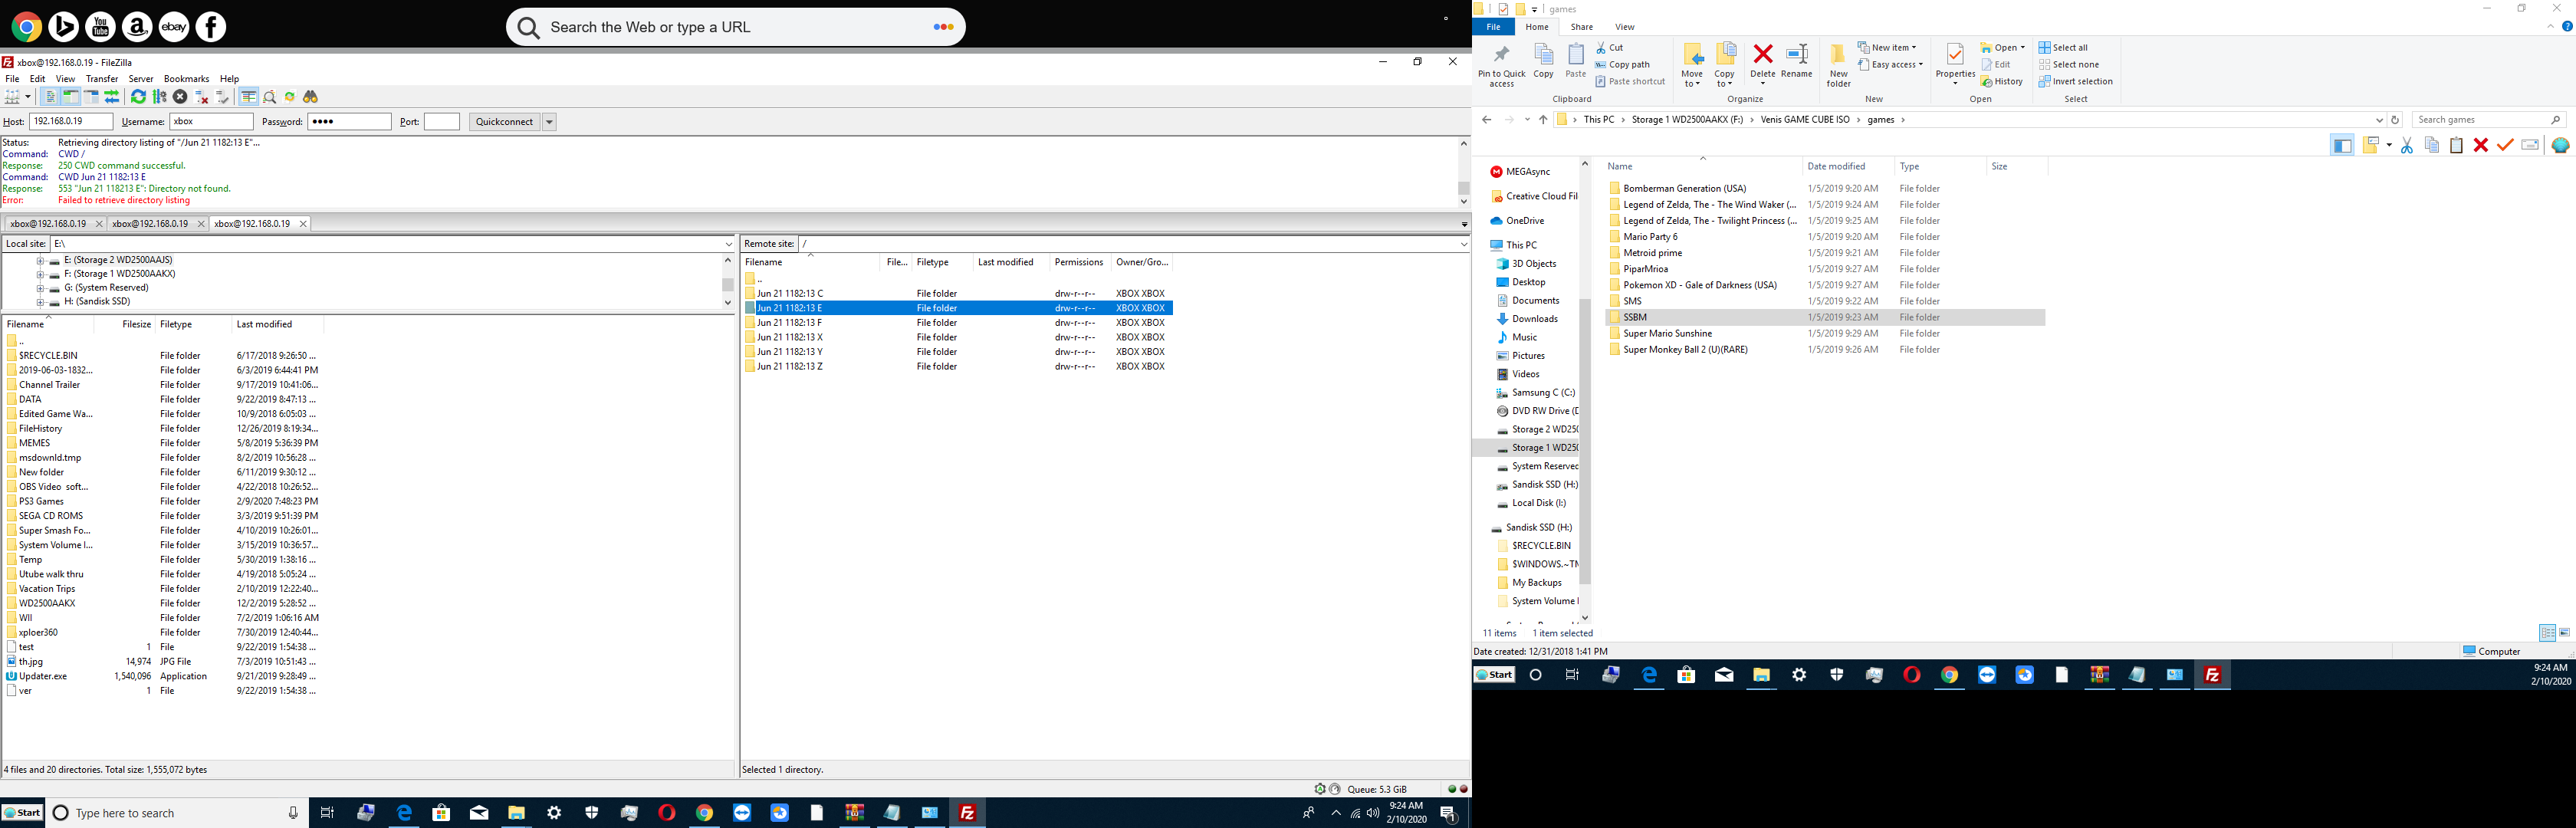This screenshot has height=828, width=2576.
Task: Open Quickconnect history dropdown arrow
Action: pos(549,122)
